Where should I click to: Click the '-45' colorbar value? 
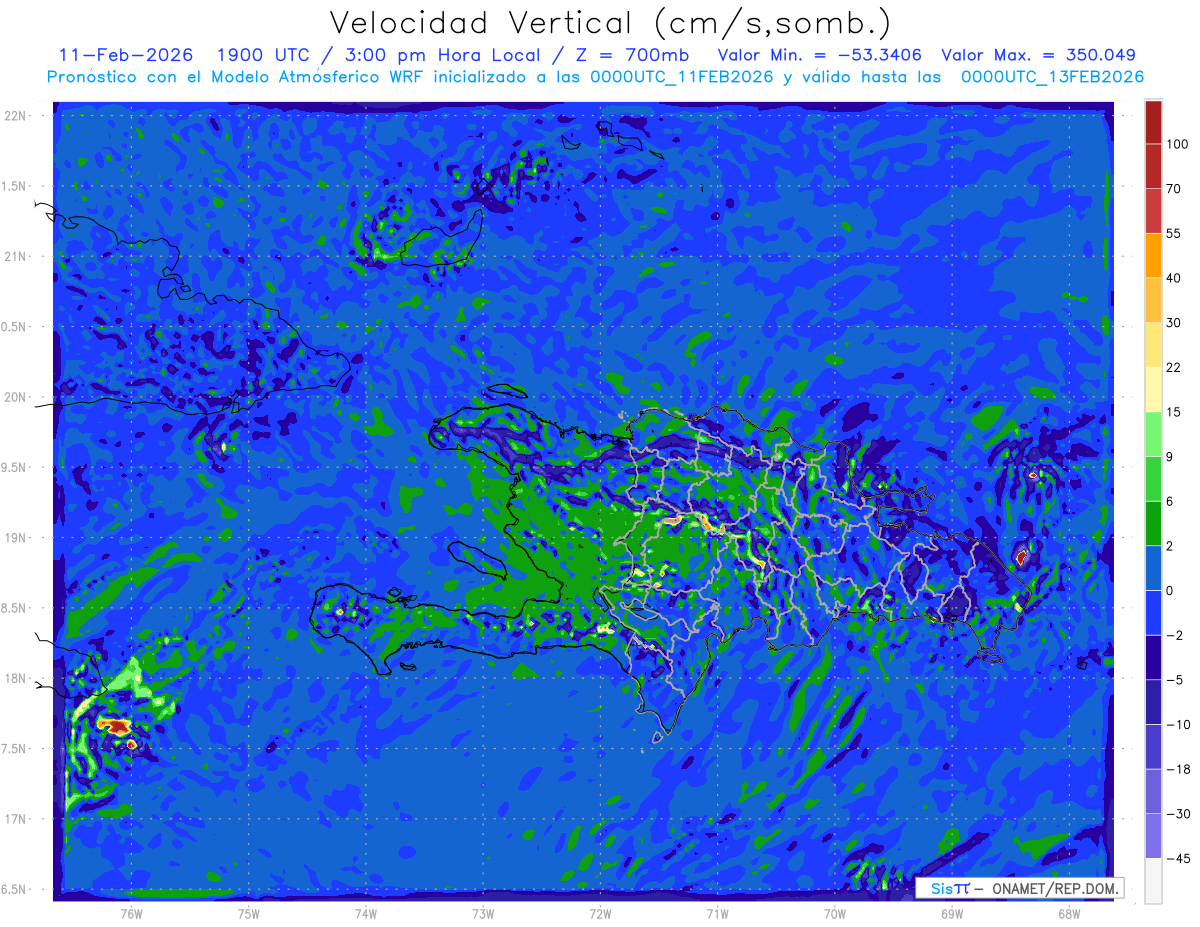pos(1177,858)
